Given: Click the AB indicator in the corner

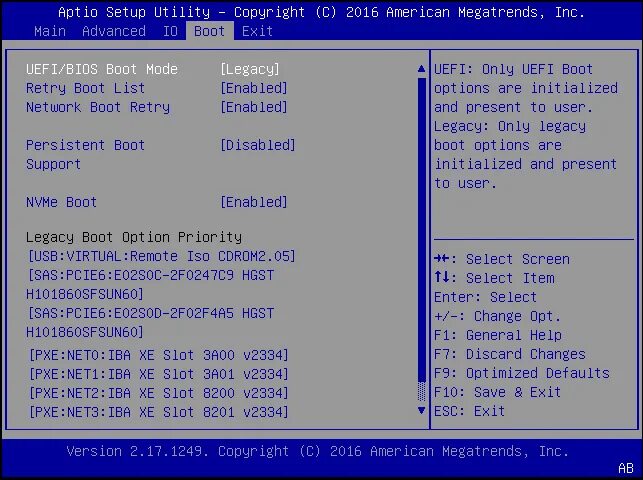Looking at the screenshot, I should pyautogui.click(x=626, y=468).
